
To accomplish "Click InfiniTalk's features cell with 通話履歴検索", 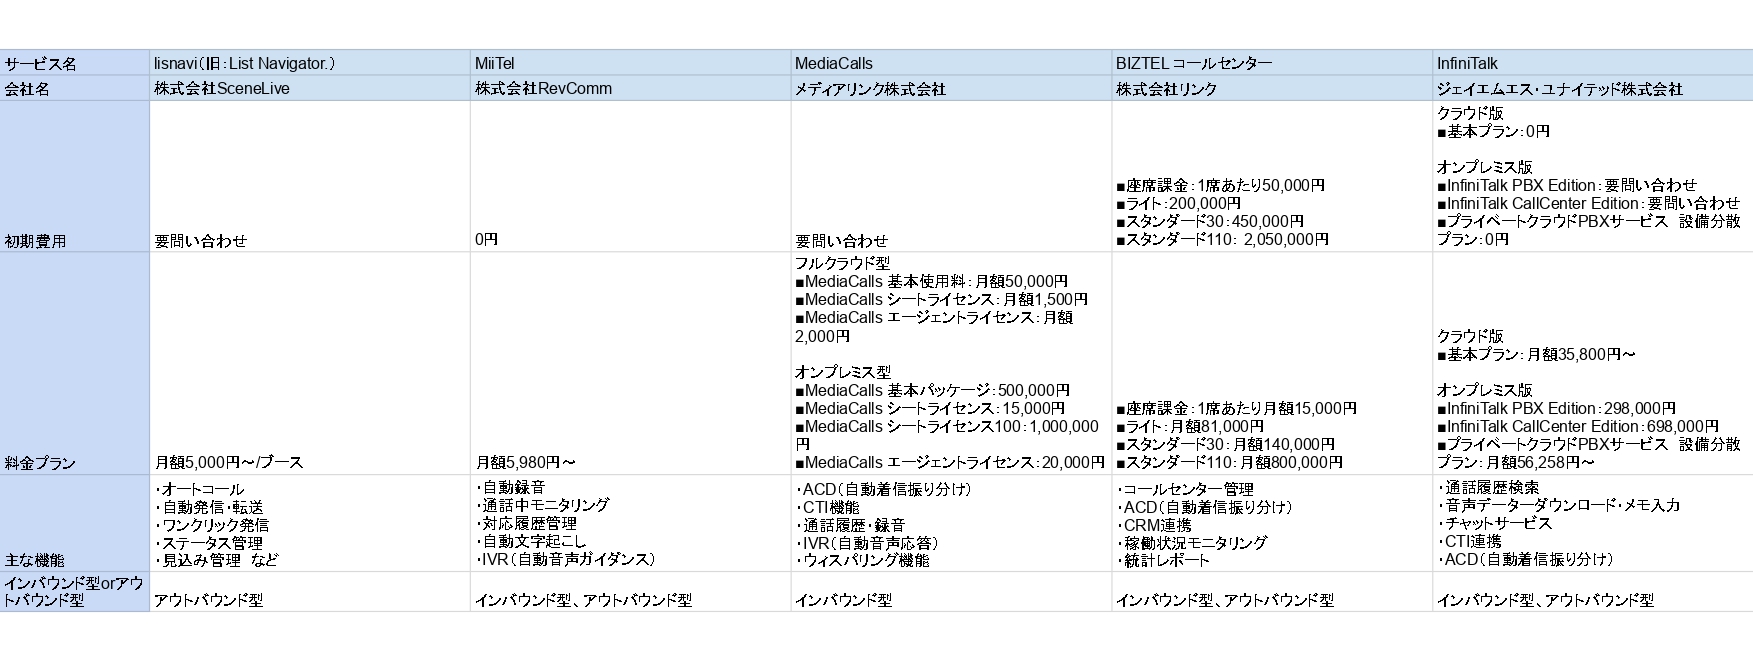I will point(1593,523).
